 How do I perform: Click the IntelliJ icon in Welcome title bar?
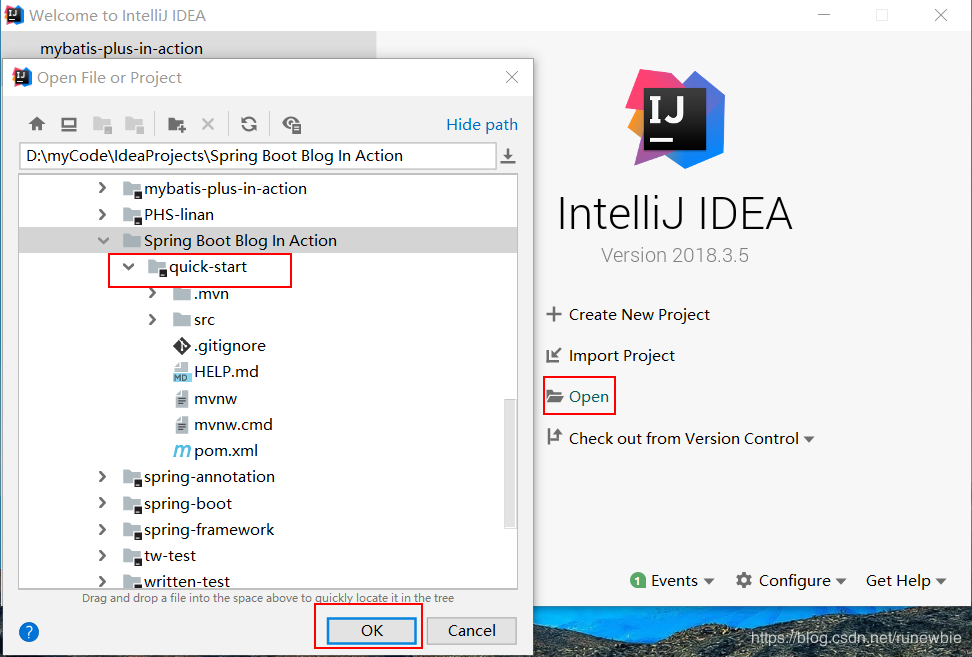click(14, 15)
